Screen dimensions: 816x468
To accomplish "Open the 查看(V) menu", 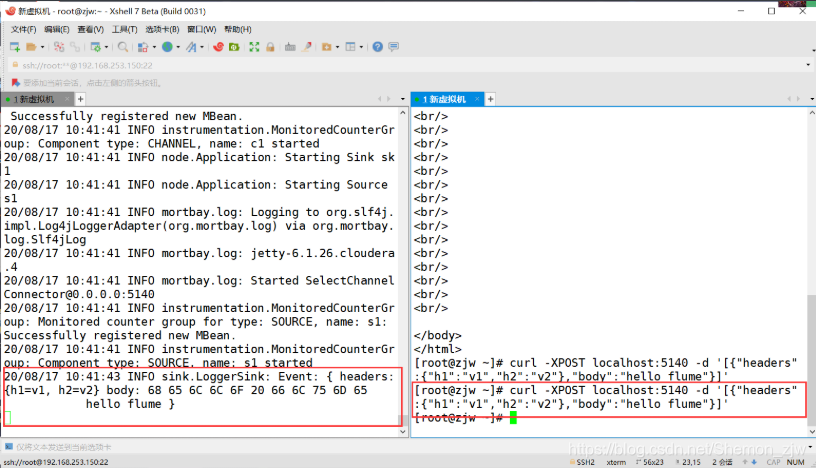I will coord(91,29).
